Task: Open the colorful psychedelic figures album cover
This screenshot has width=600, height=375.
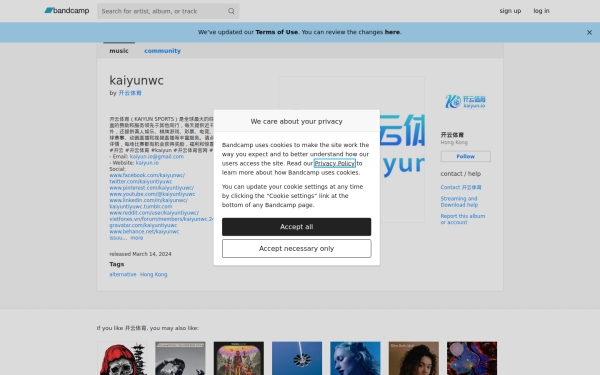Action: coord(239,358)
